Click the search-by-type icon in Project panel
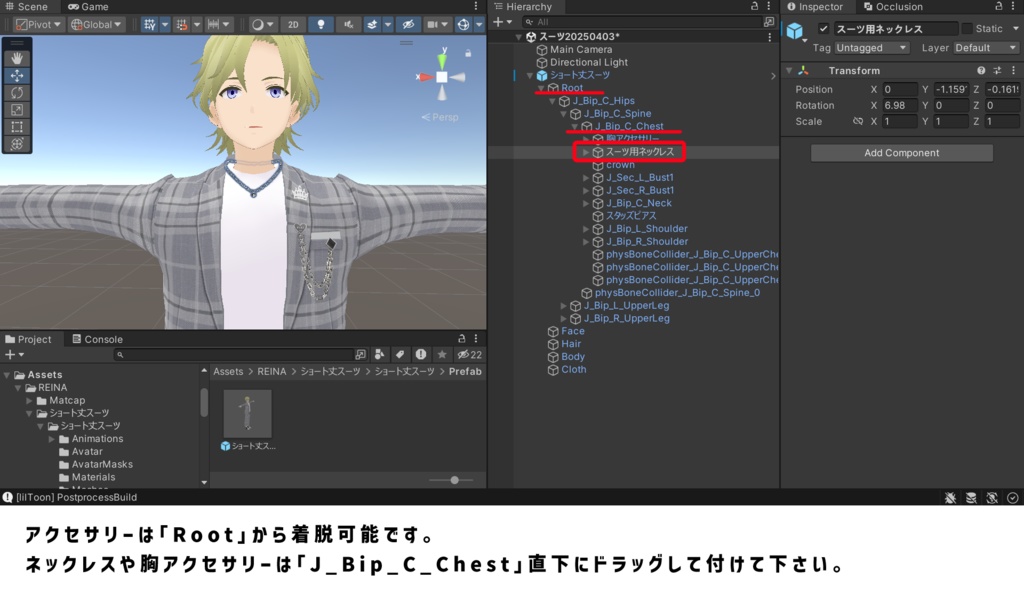 pos(378,354)
